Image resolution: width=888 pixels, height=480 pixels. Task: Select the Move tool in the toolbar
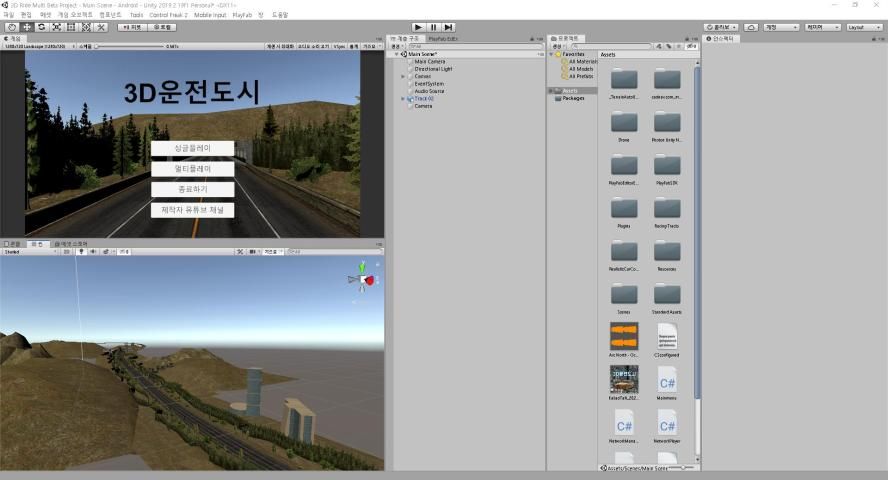(x=25, y=27)
